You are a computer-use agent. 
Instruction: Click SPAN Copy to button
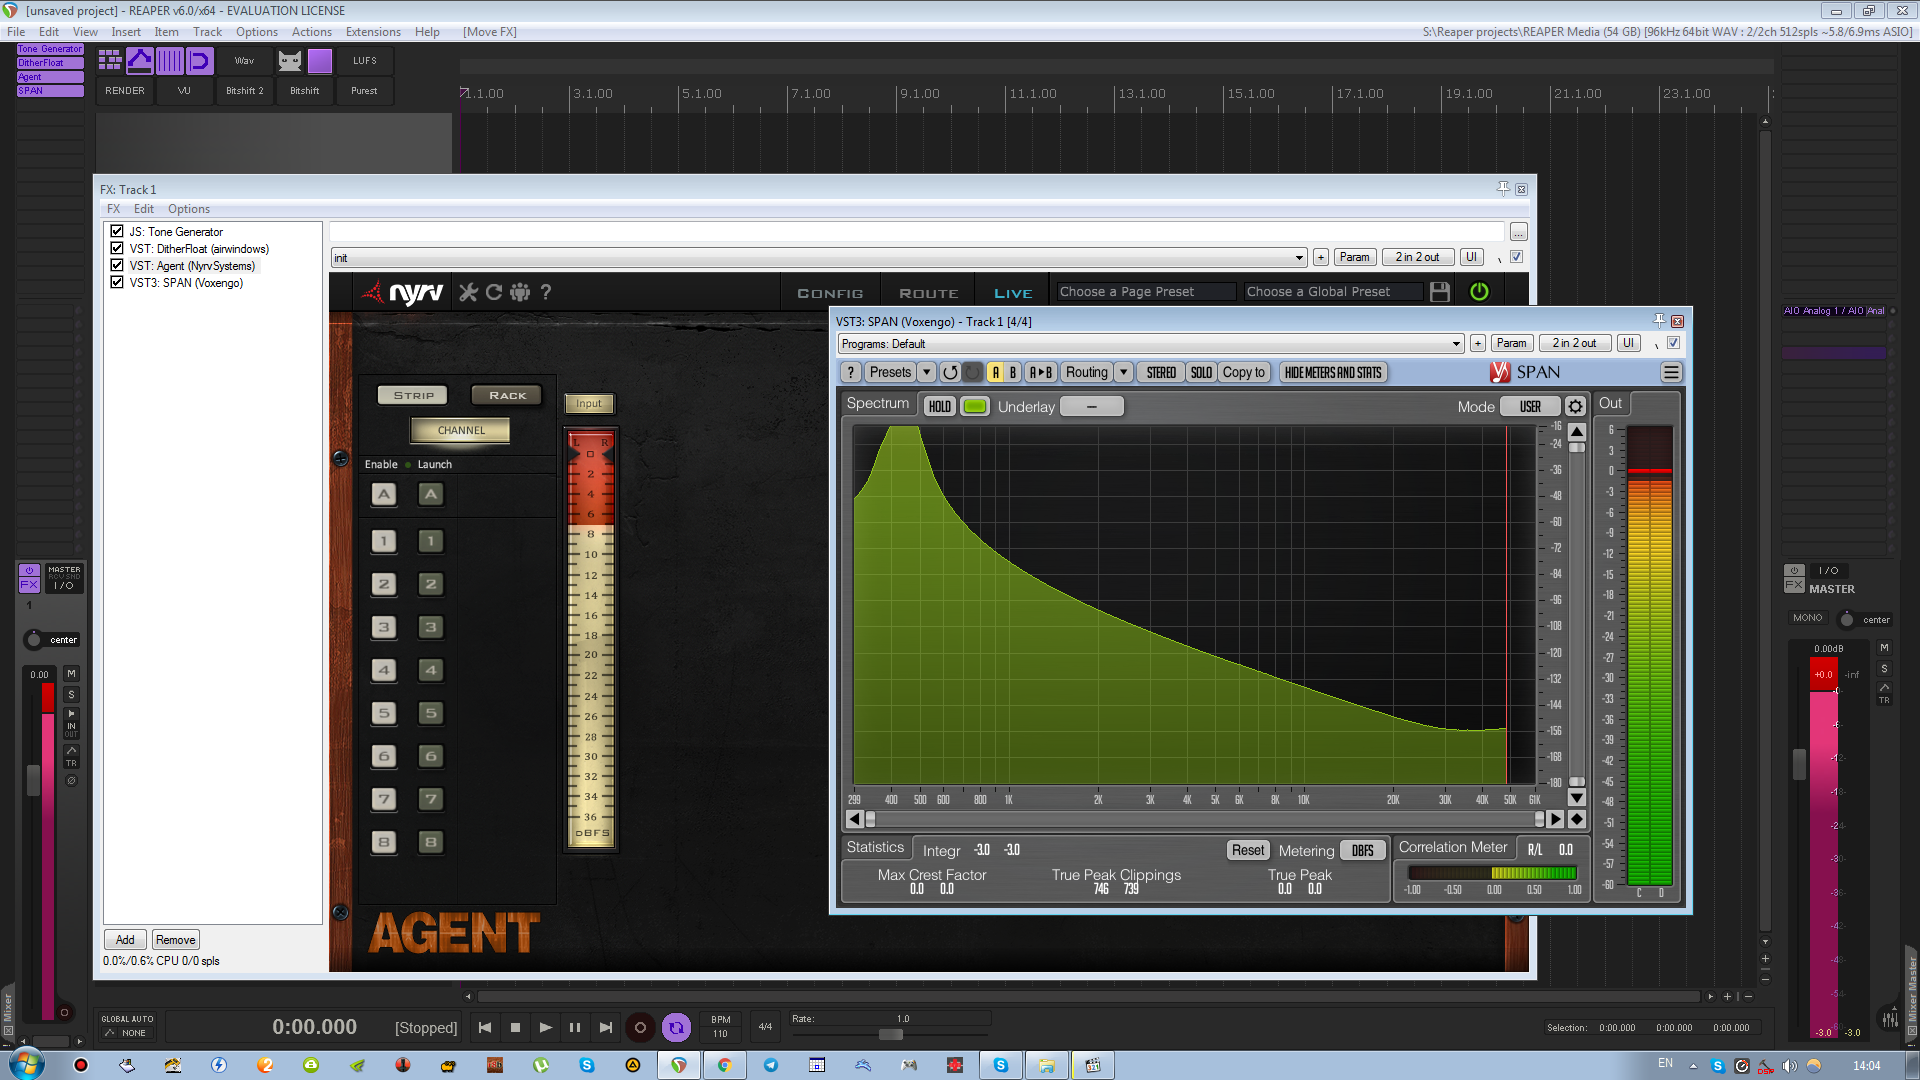point(1244,372)
